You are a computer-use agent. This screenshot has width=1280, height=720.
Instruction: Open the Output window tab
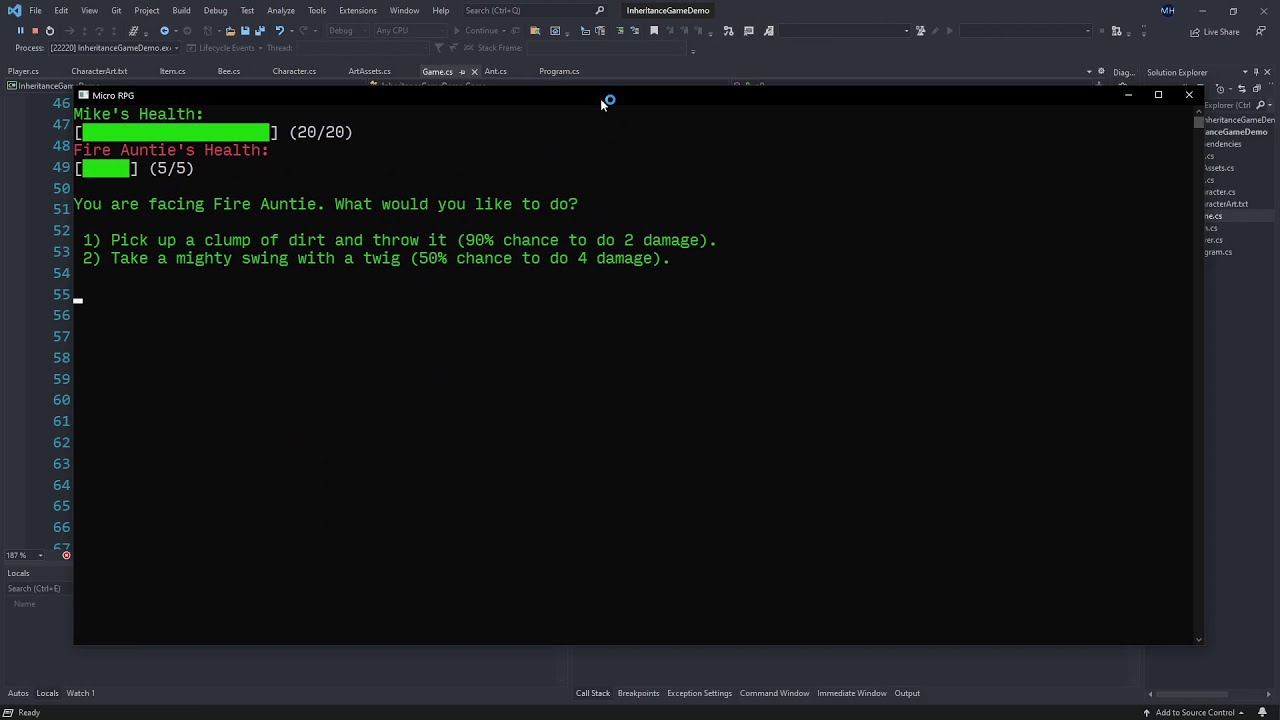coord(907,693)
